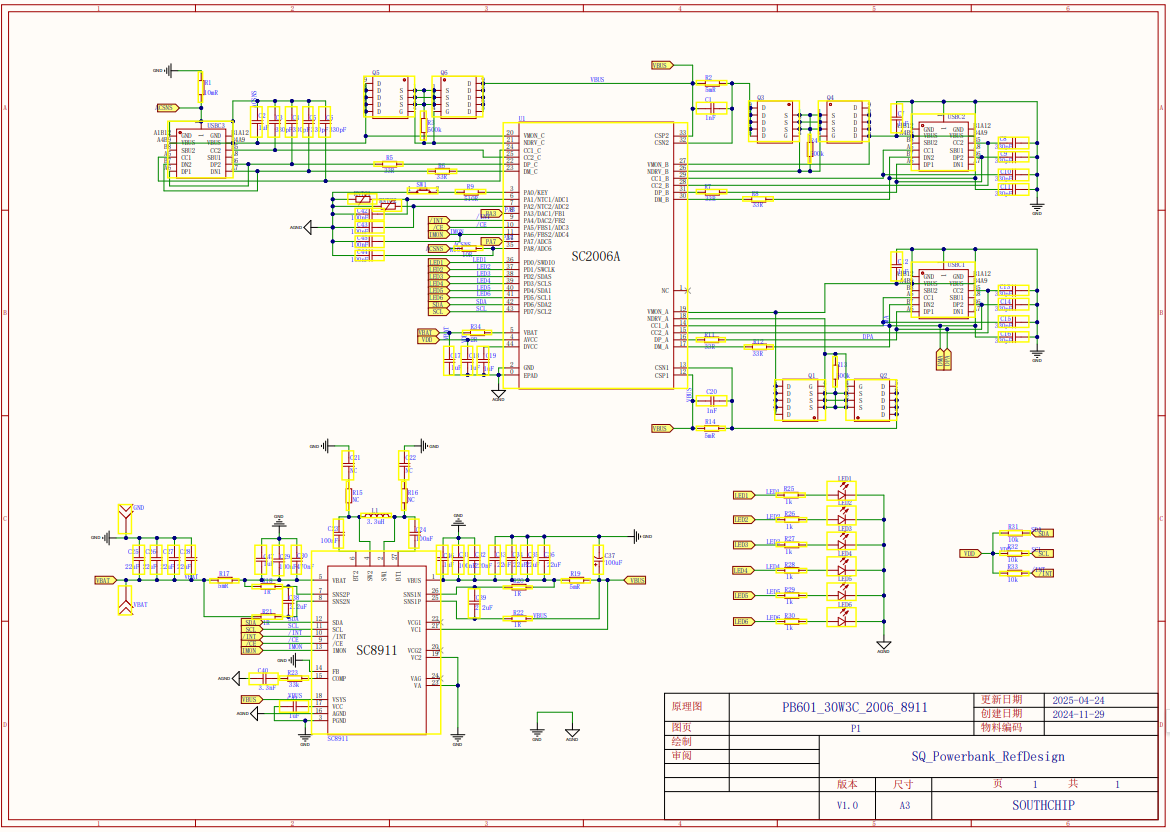Select the SOUTHCHIP company name field
1170x832 pixels.
1043,805
